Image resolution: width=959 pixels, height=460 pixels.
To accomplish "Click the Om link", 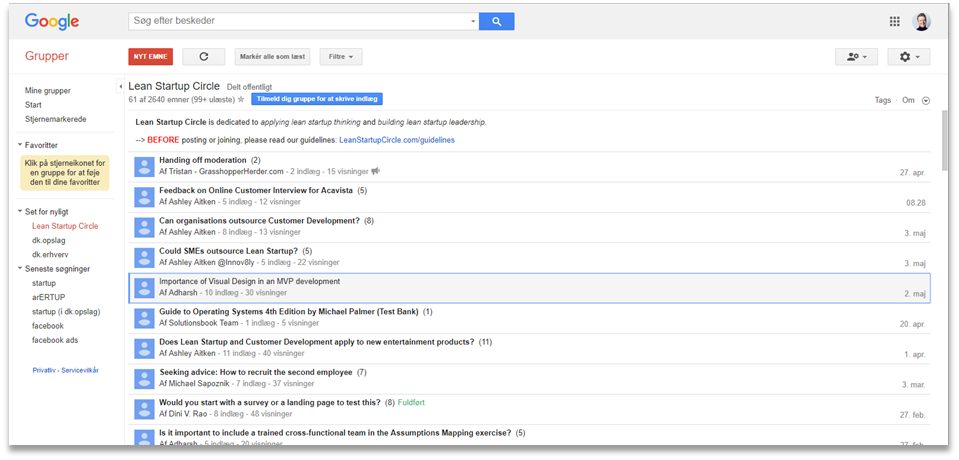I will point(908,100).
